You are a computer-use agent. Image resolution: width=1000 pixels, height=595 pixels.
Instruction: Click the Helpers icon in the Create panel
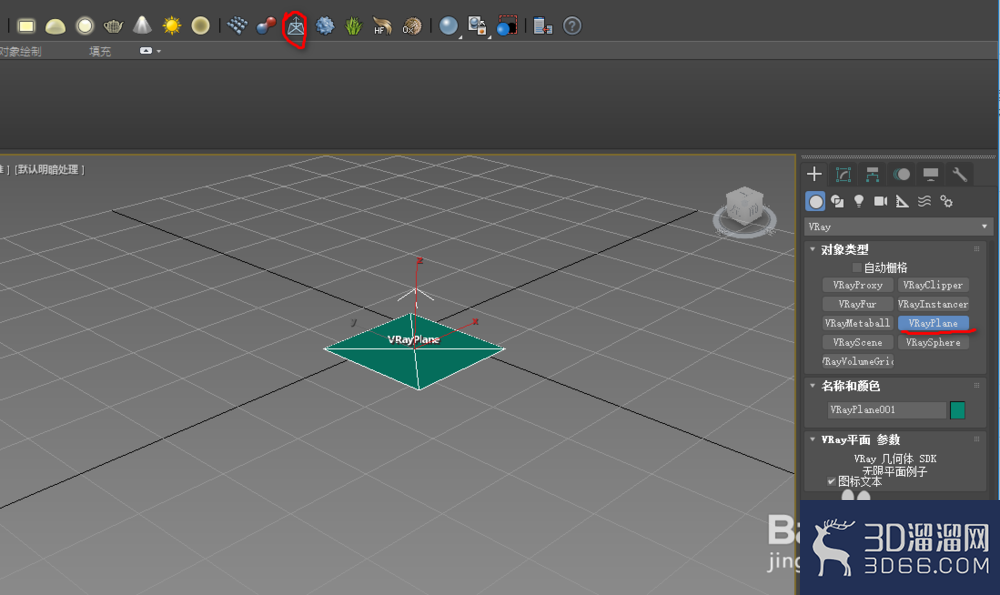click(902, 201)
